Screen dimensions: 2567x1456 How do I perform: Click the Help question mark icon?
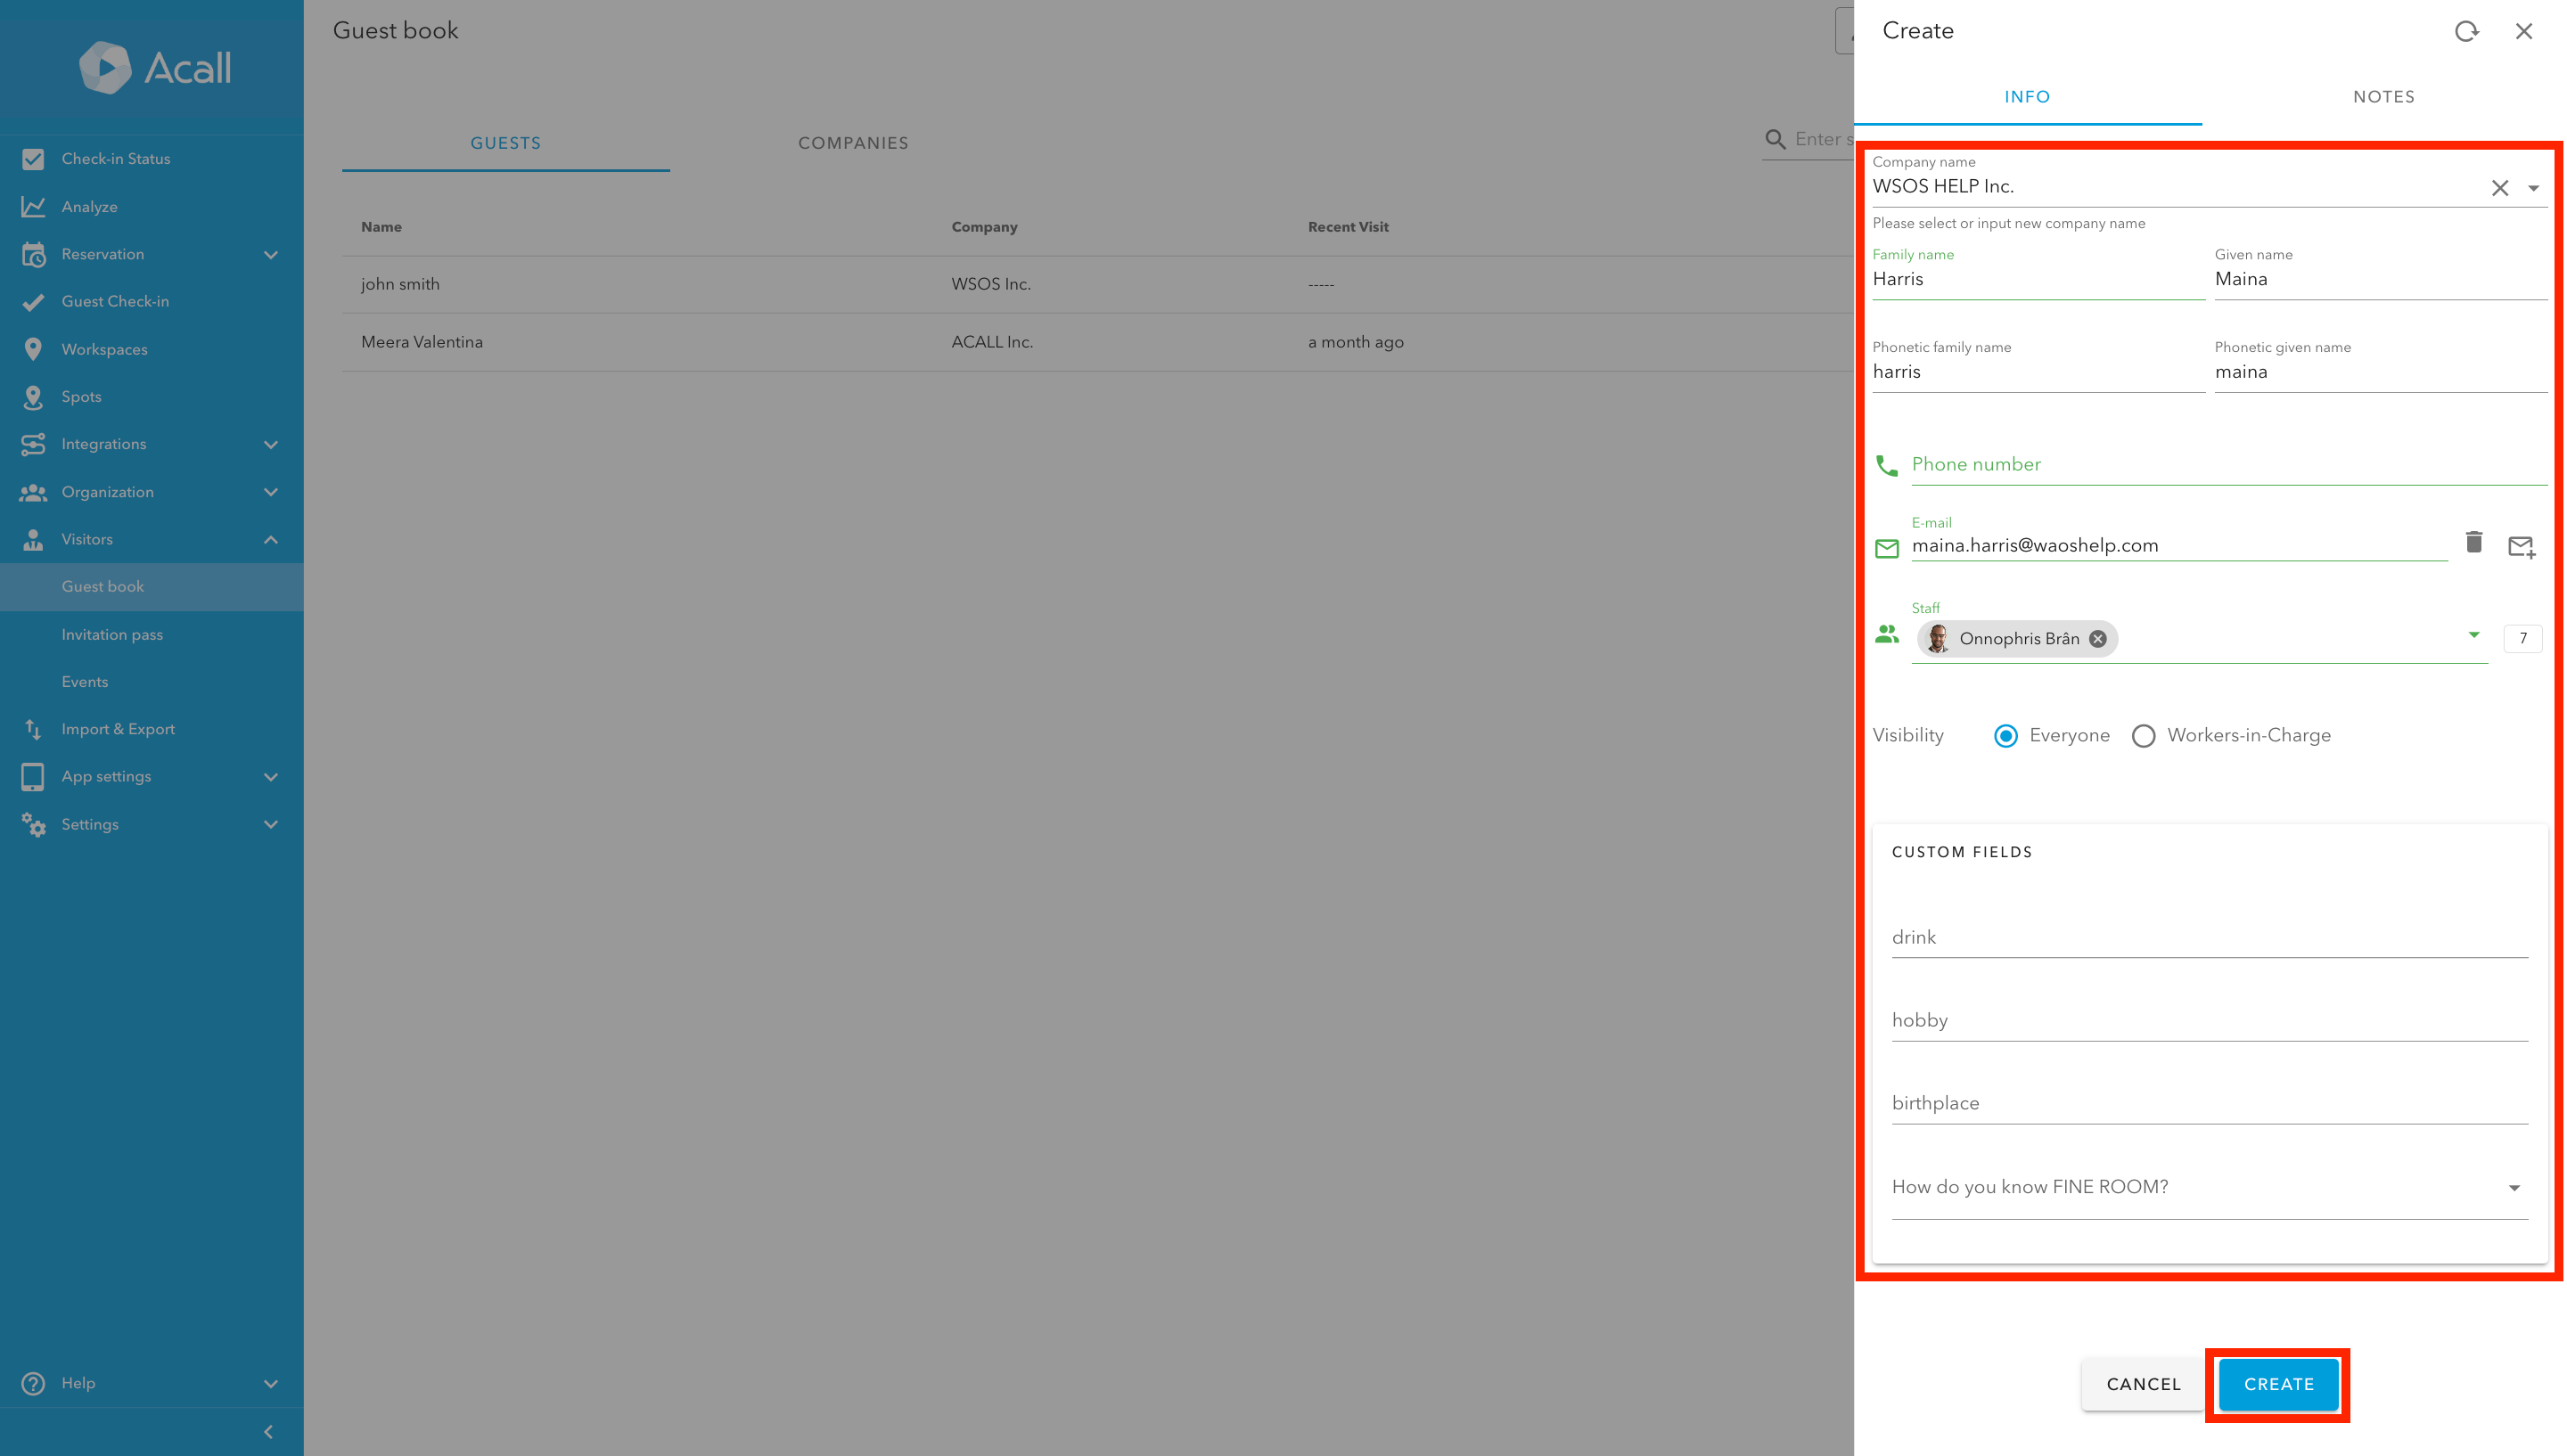click(33, 1384)
